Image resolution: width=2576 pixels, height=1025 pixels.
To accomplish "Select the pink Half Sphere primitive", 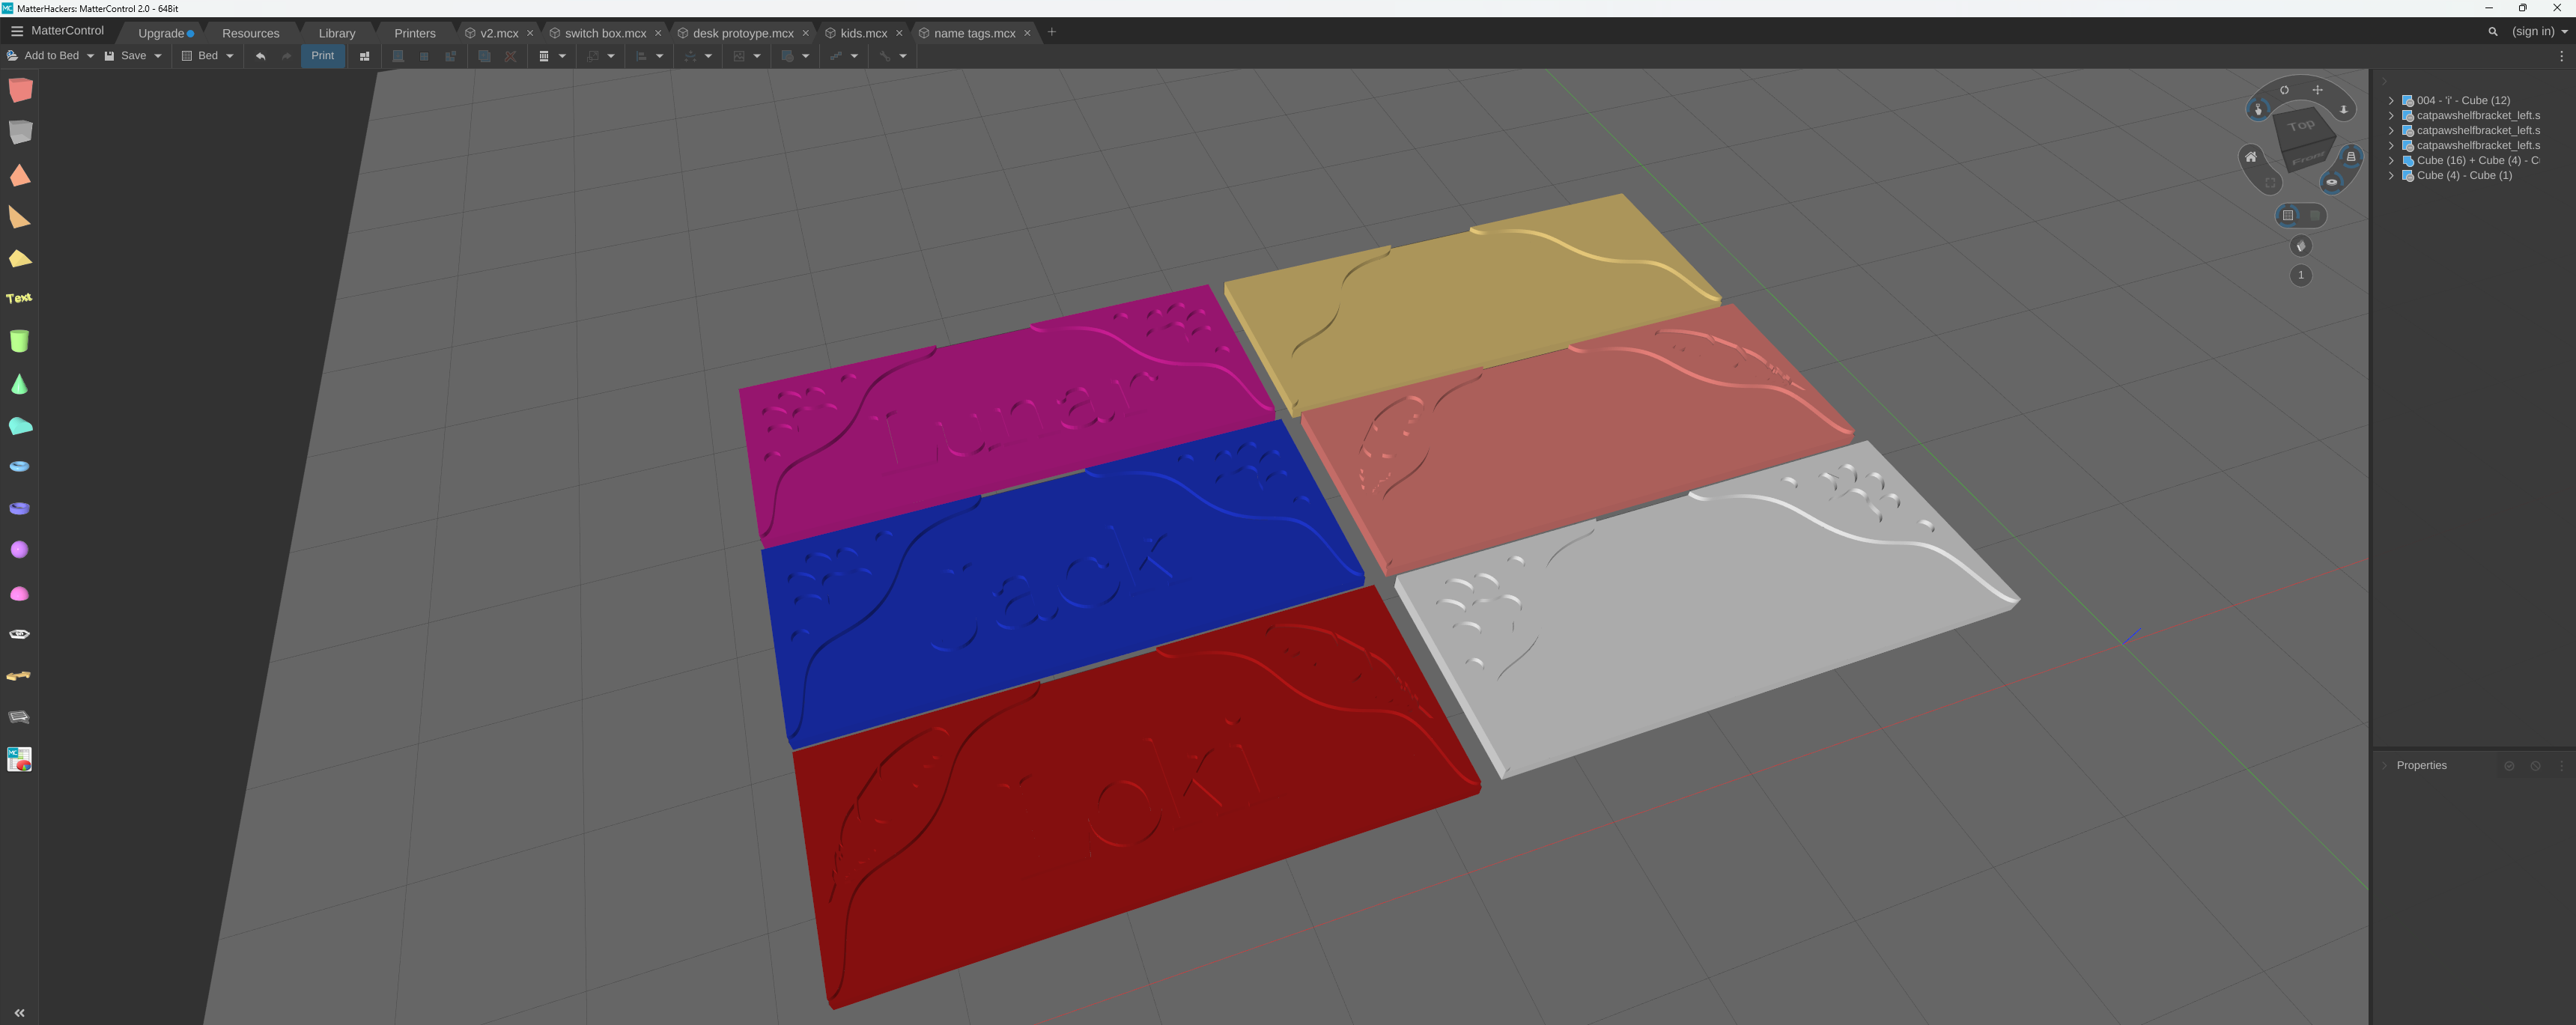I will pyautogui.click(x=19, y=594).
